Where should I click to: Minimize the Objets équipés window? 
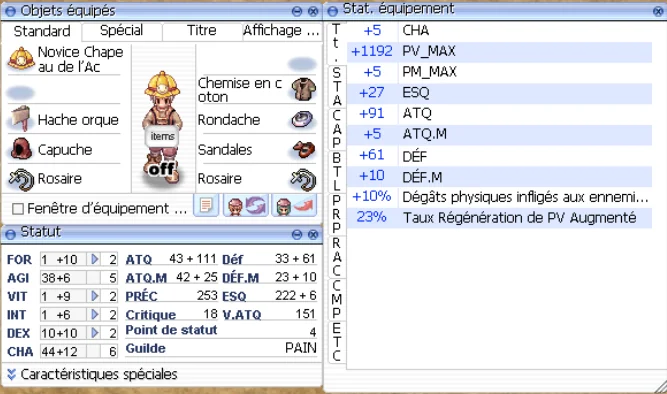coord(297,11)
